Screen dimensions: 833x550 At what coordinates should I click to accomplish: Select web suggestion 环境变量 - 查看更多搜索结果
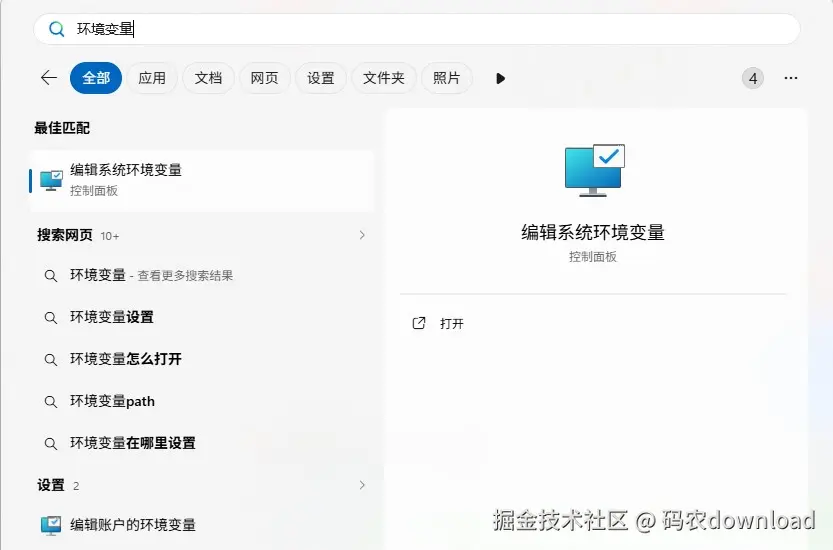pos(202,275)
